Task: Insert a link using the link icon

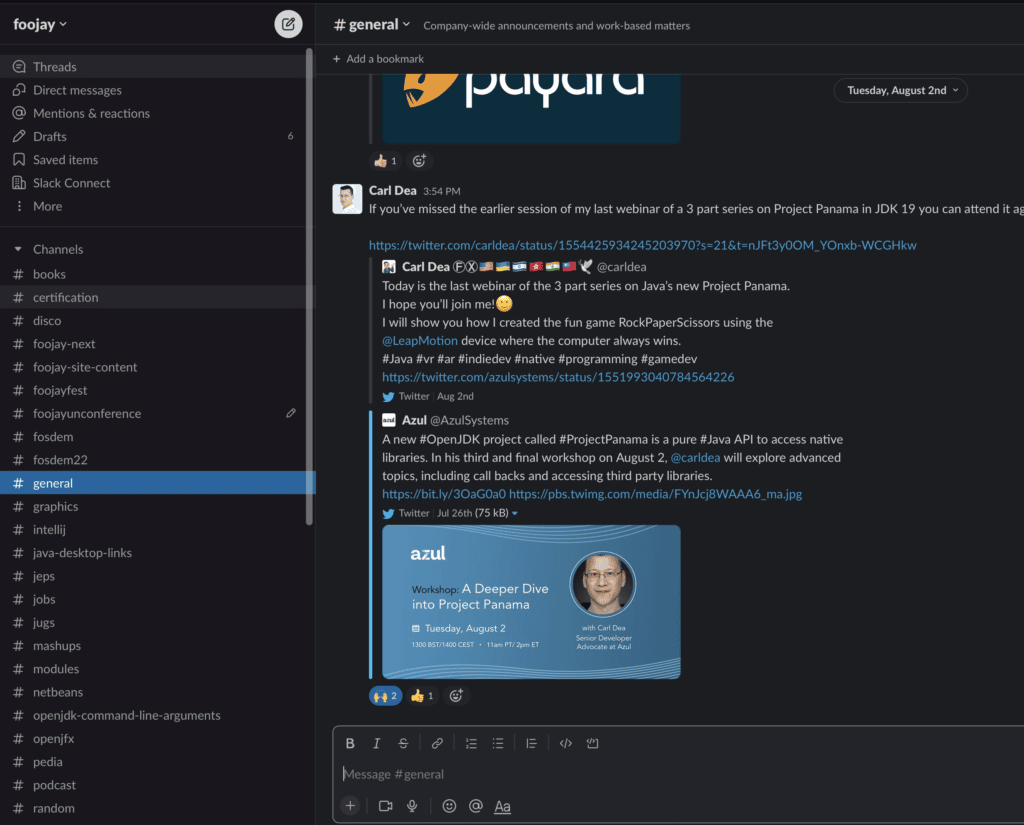Action: click(437, 743)
